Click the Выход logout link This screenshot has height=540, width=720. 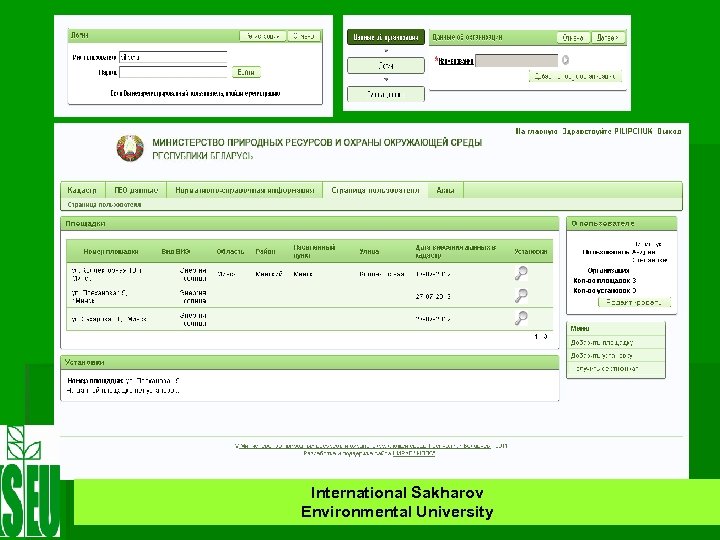pyautogui.click(x=669, y=131)
